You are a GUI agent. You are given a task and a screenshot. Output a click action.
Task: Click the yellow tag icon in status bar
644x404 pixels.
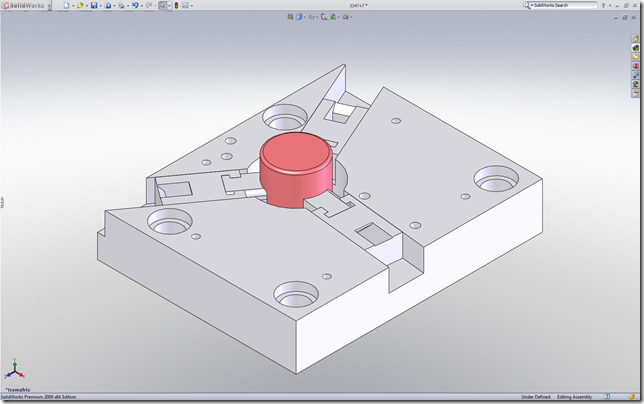632,397
